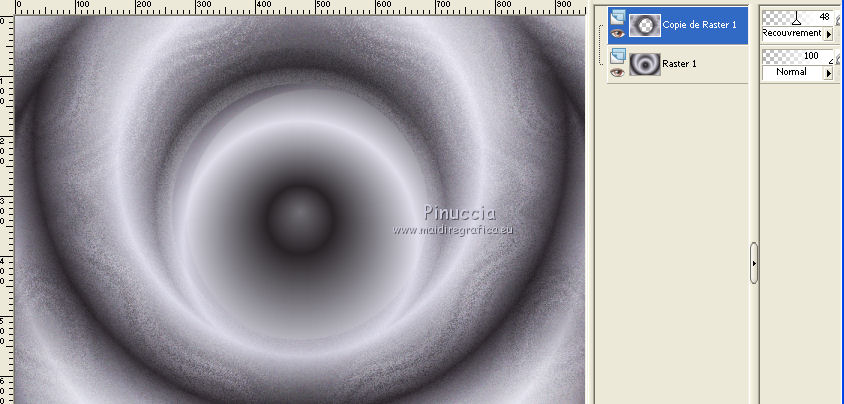This screenshot has width=844, height=404.
Task: Open the Recouvrement blend mode dropdown arrow
Action: pyautogui.click(x=828, y=34)
